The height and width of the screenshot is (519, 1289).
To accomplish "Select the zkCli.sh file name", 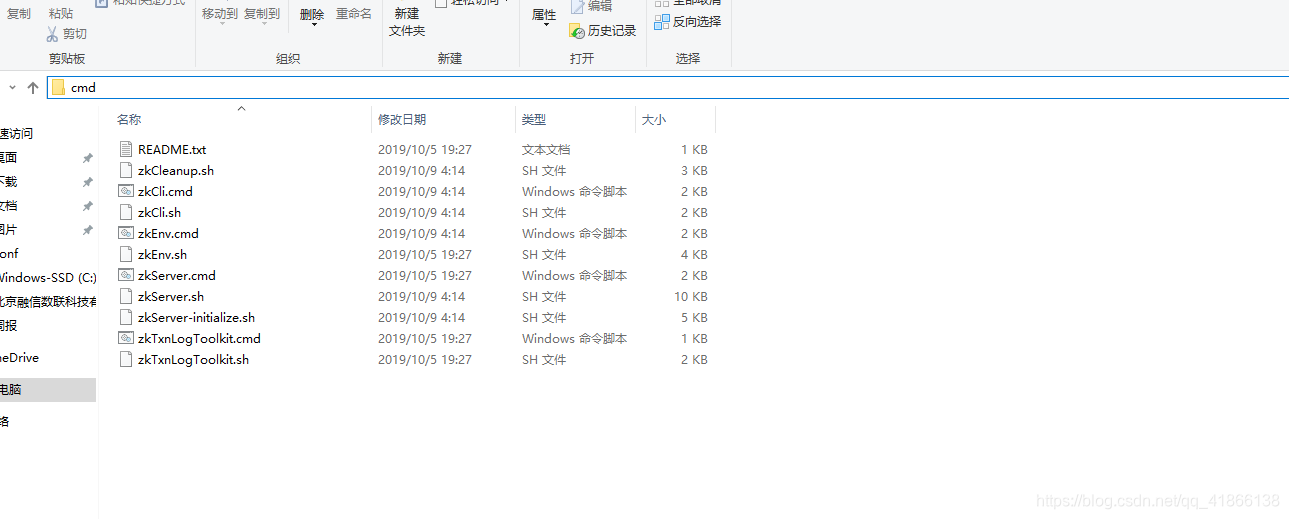I will 159,212.
